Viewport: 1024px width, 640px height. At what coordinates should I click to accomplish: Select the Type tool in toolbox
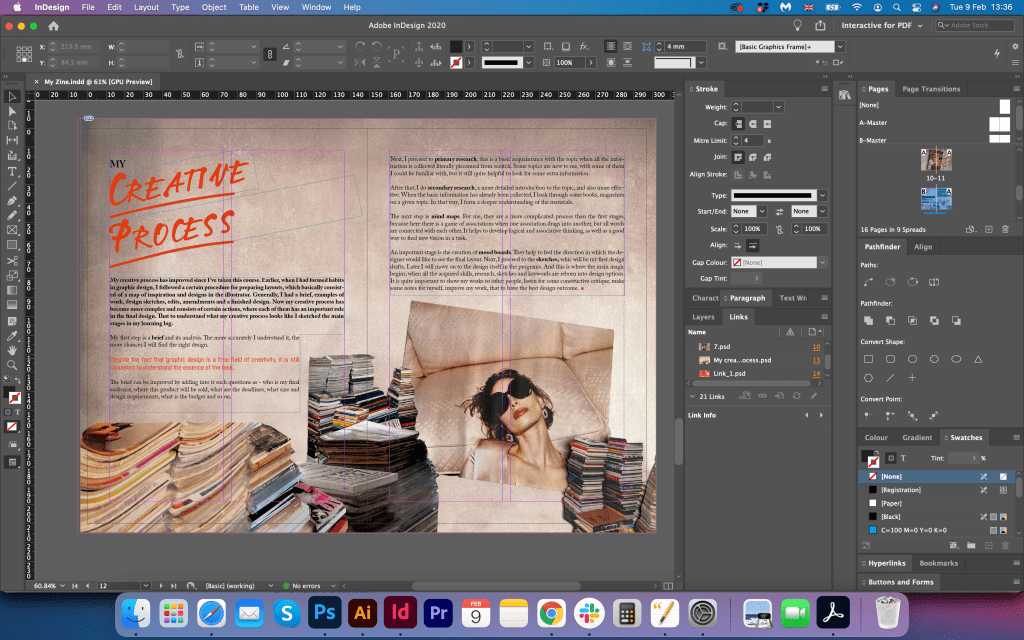point(13,170)
